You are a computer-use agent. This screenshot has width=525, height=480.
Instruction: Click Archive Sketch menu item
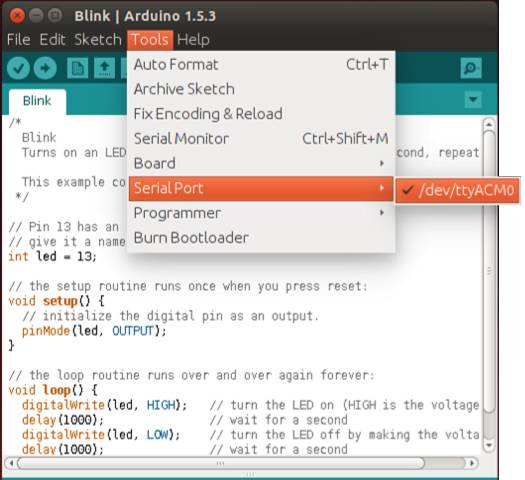coord(261,89)
